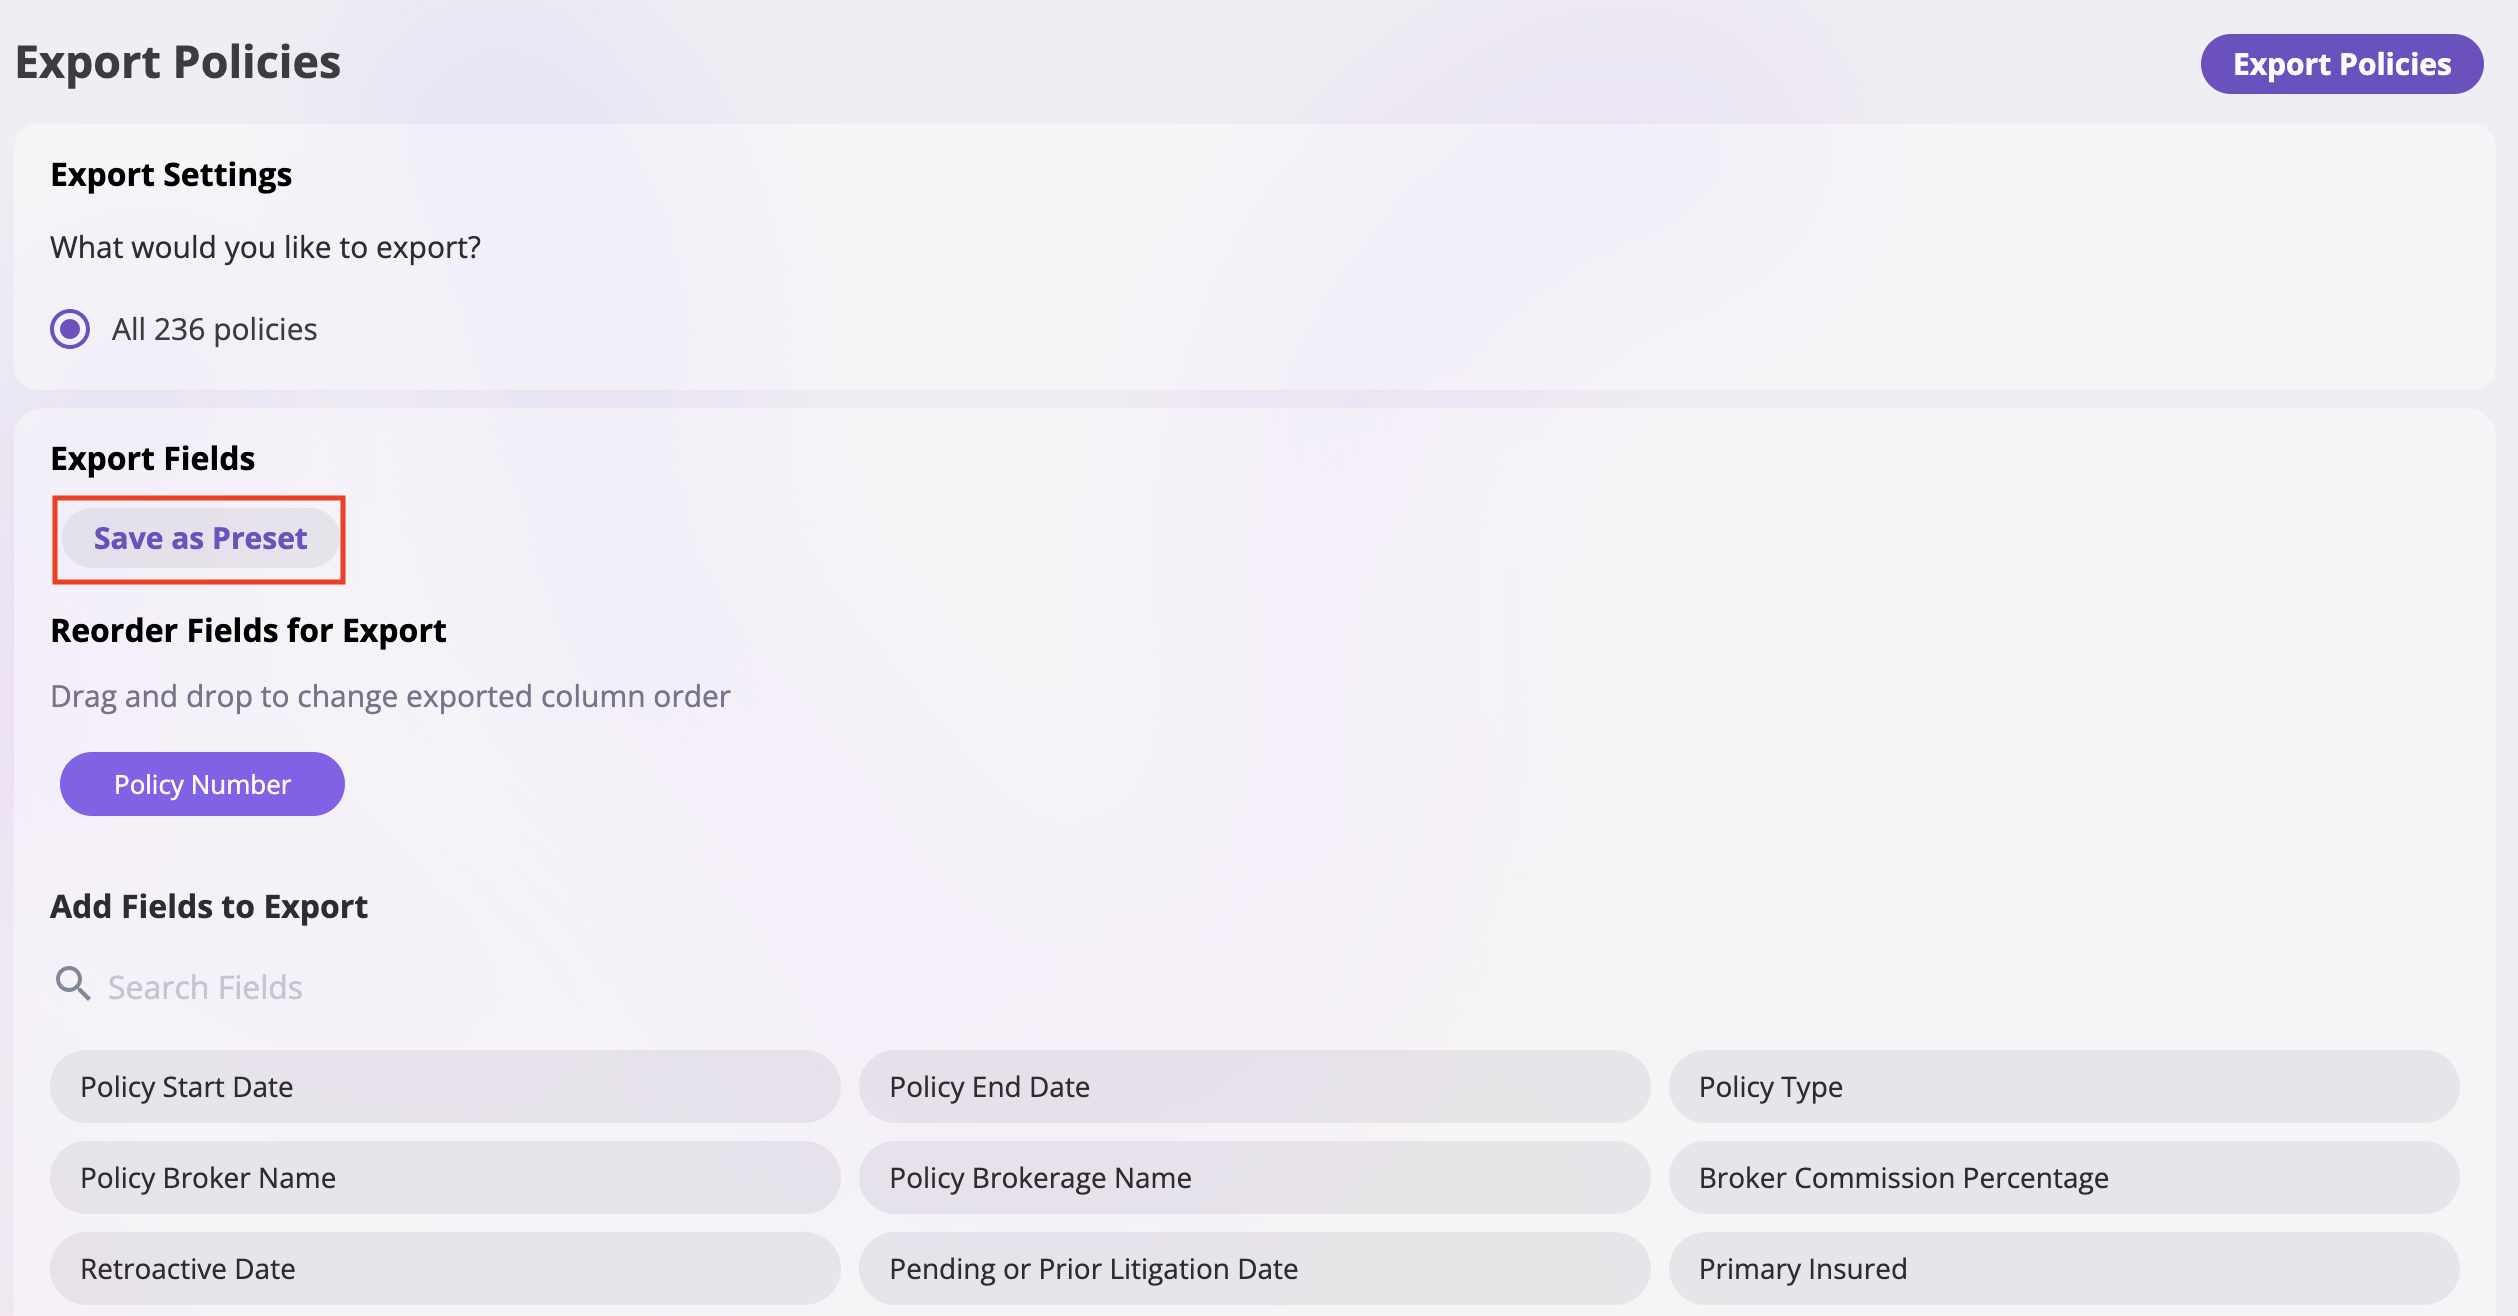This screenshot has height=1316, width=2518.
Task: Select the All 236 policies radio button
Action: point(70,329)
